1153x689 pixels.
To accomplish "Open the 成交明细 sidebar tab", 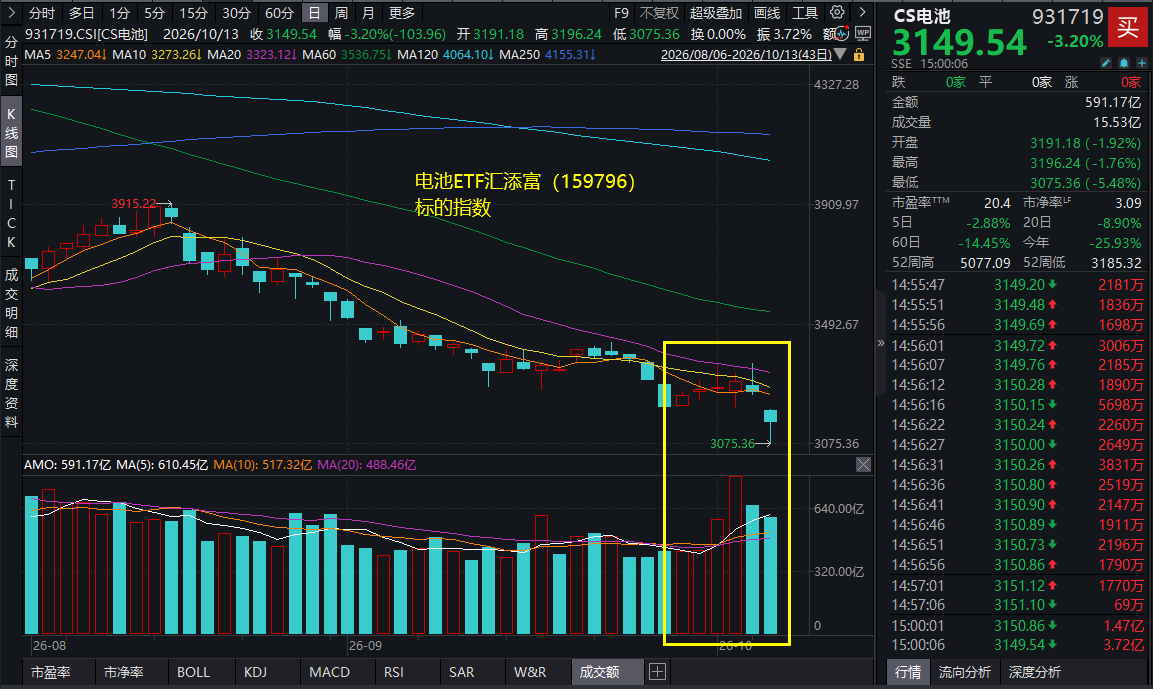I will click(11, 304).
